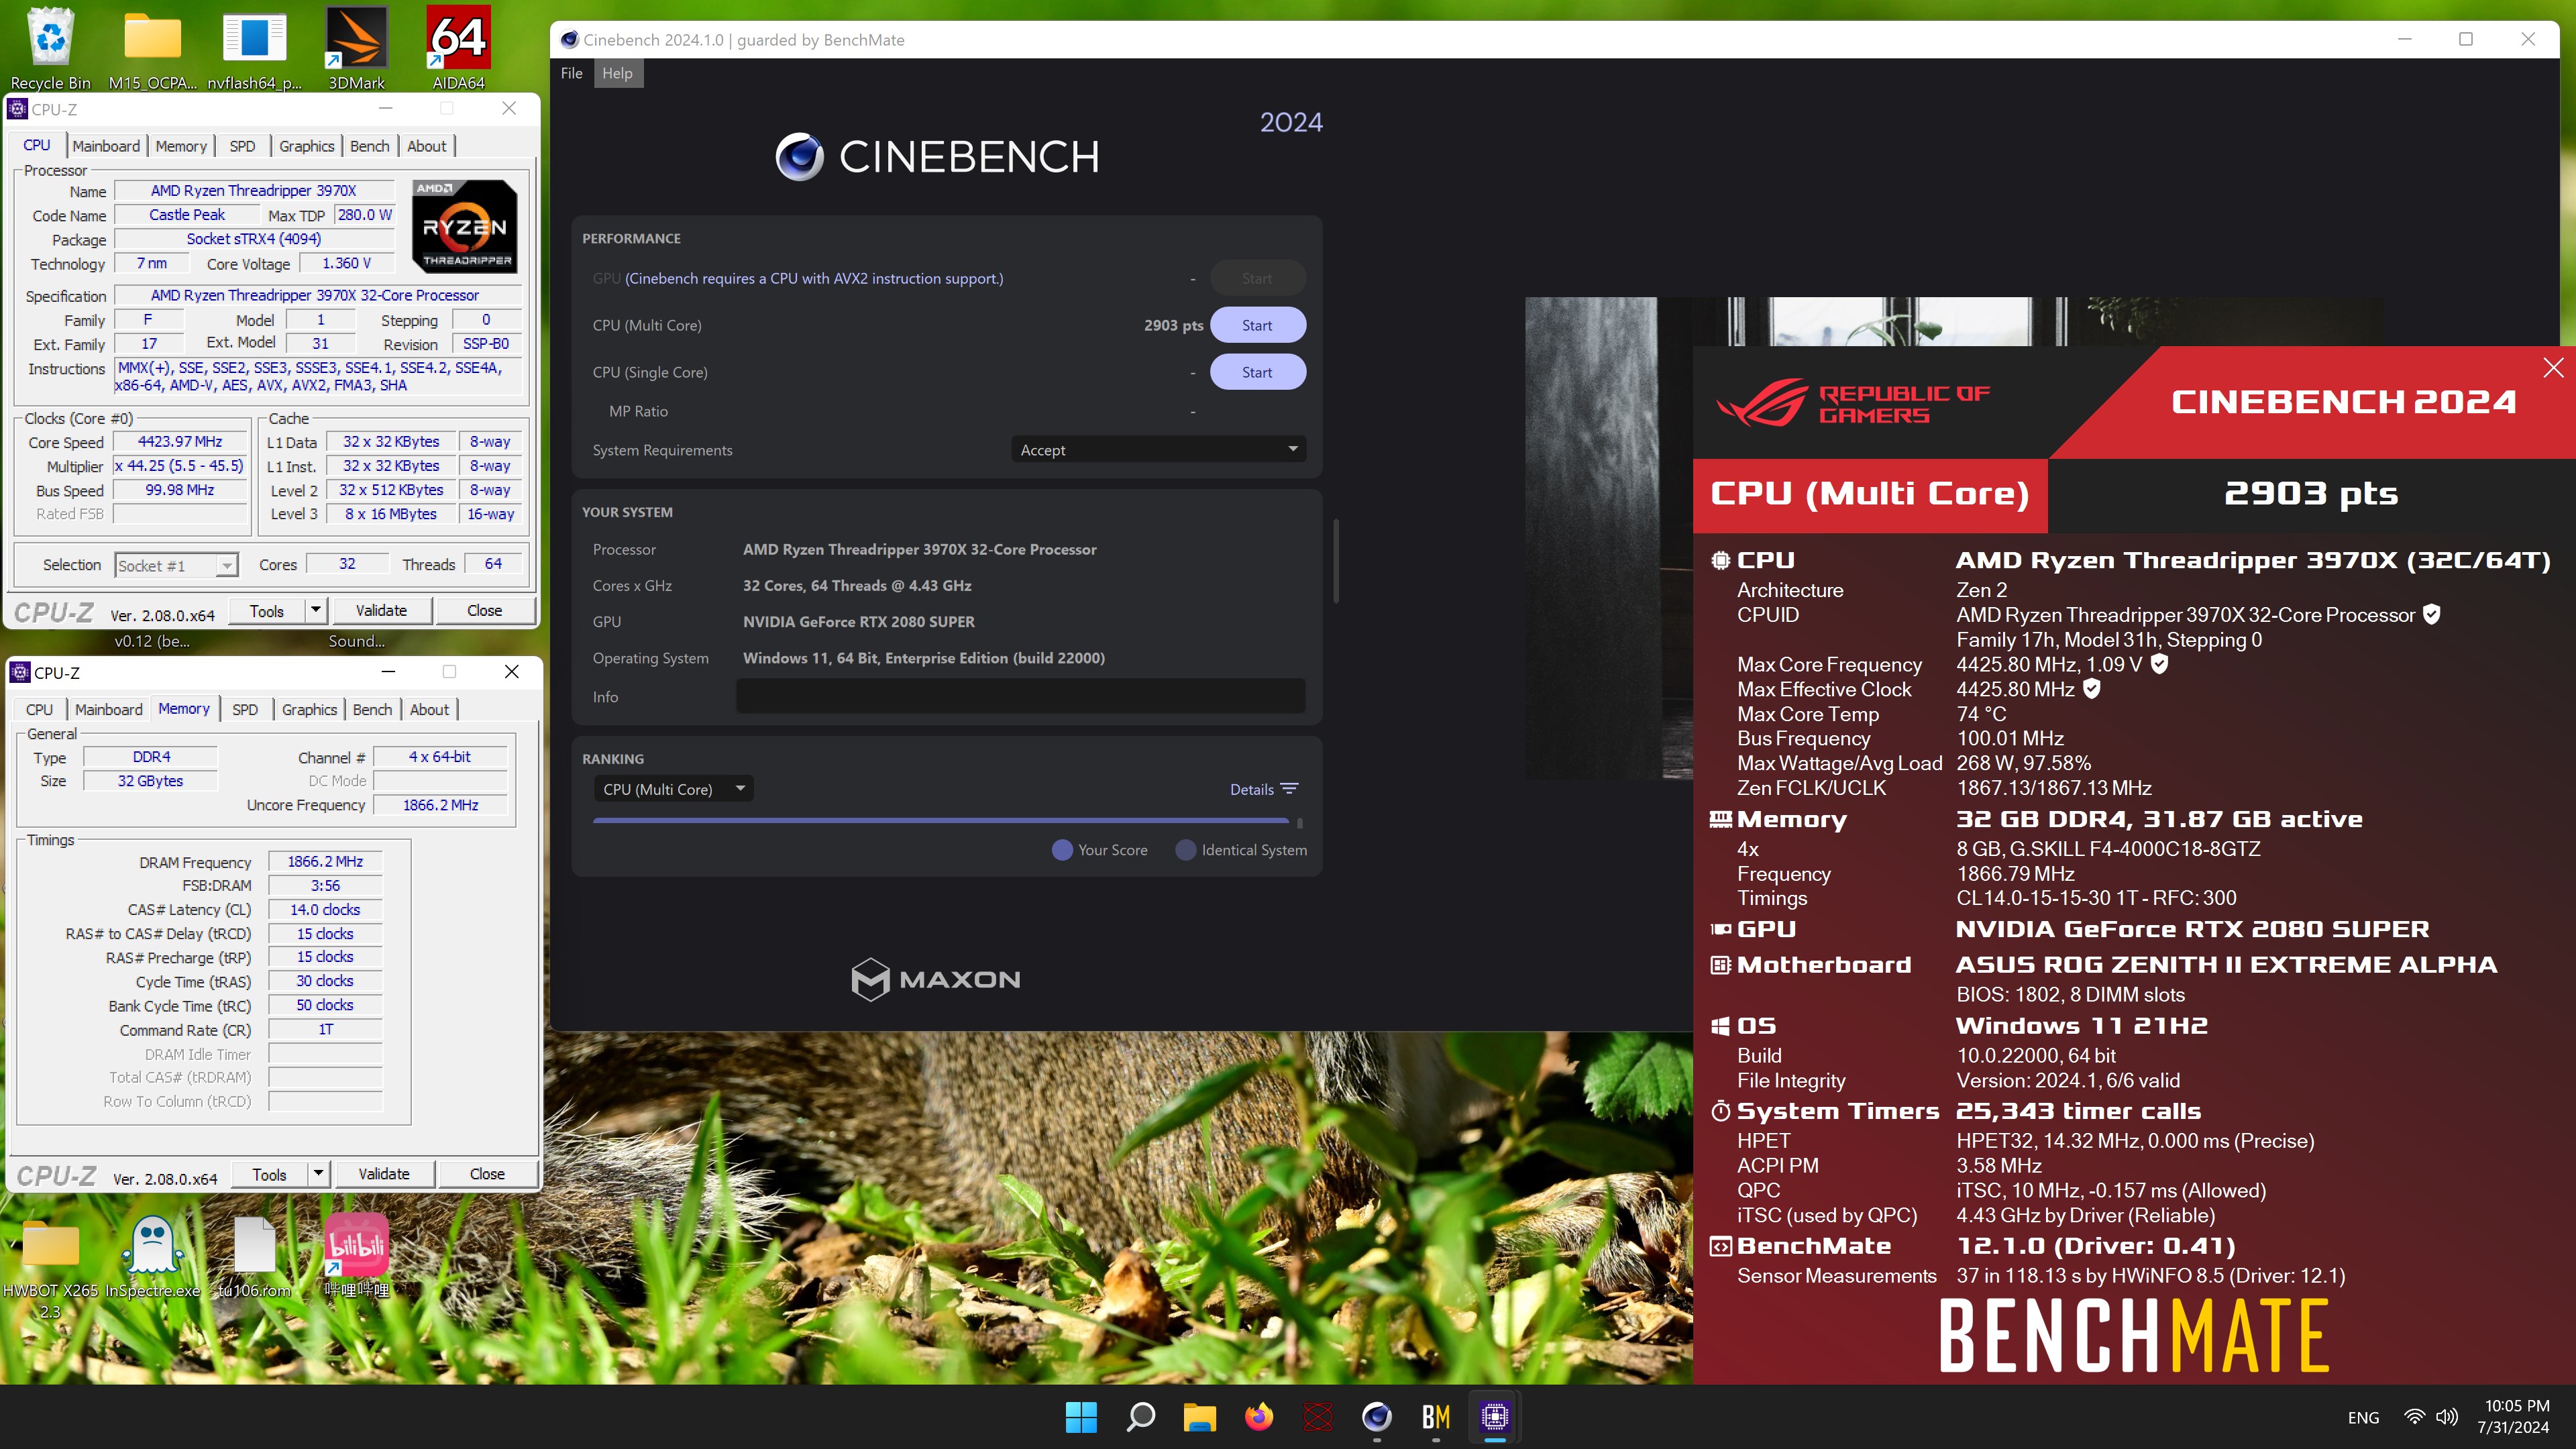The width and height of the screenshot is (2576, 1449).
Task: Open the File menu in Cinebench
Action: 571,73
